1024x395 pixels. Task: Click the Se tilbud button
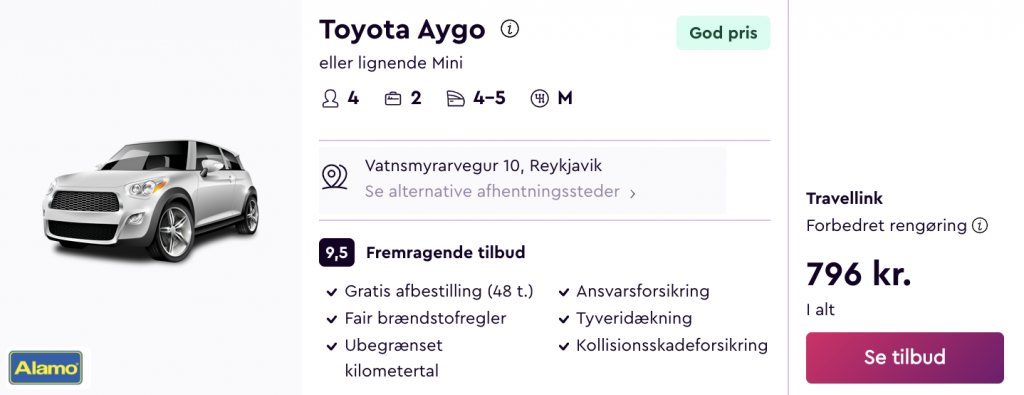(x=904, y=358)
